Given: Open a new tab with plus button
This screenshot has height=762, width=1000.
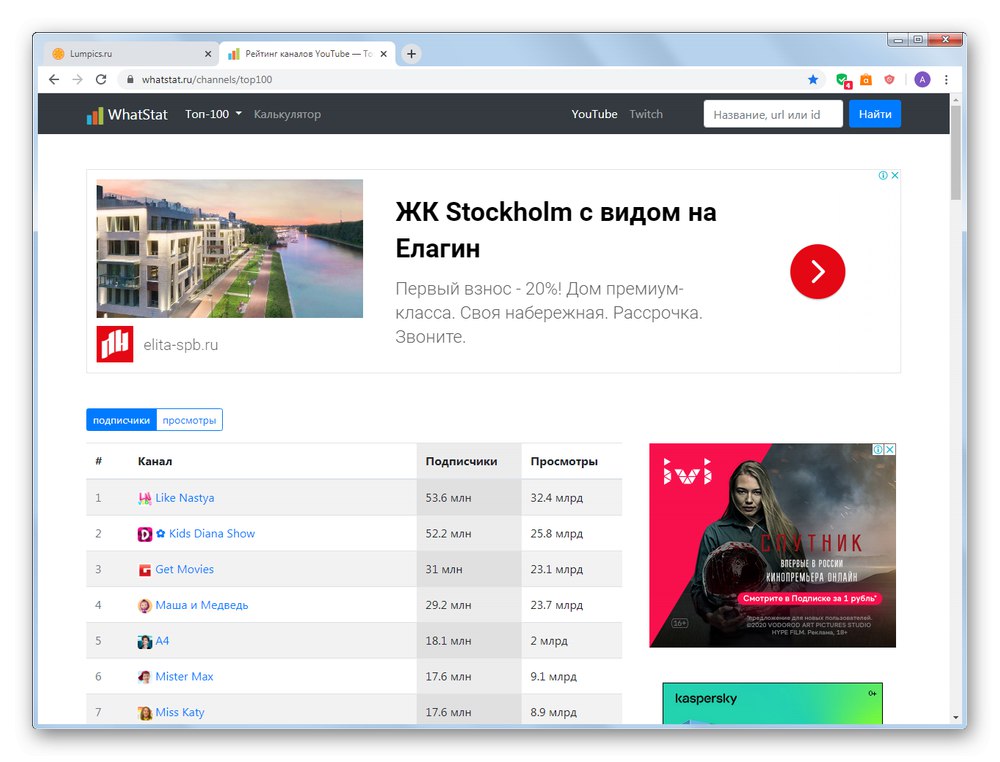Looking at the screenshot, I should pos(411,54).
